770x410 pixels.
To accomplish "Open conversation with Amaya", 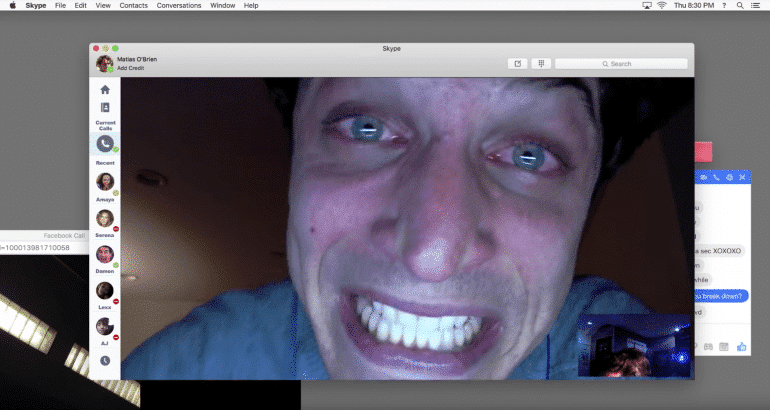I will (105, 182).
